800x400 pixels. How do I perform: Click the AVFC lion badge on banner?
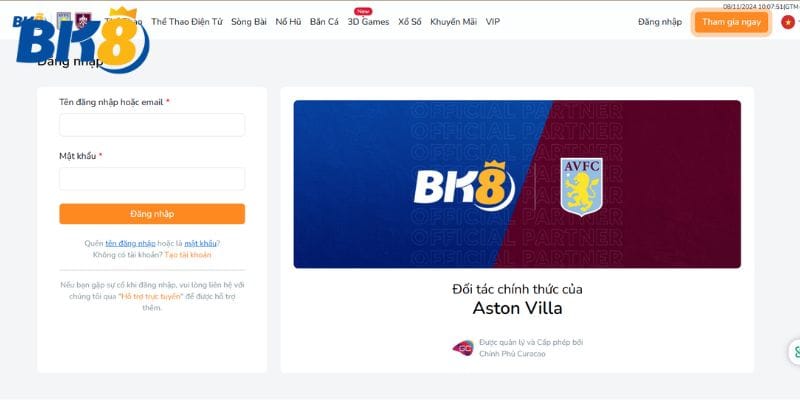click(x=581, y=187)
